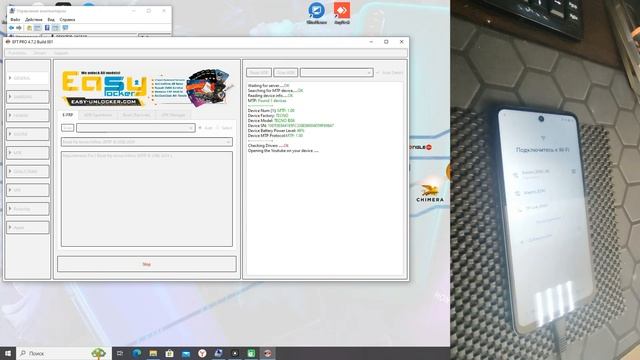Screen dimensions: 640x360
Task: Open Microsoft Store from the taskbar
Action: point(169,353)
